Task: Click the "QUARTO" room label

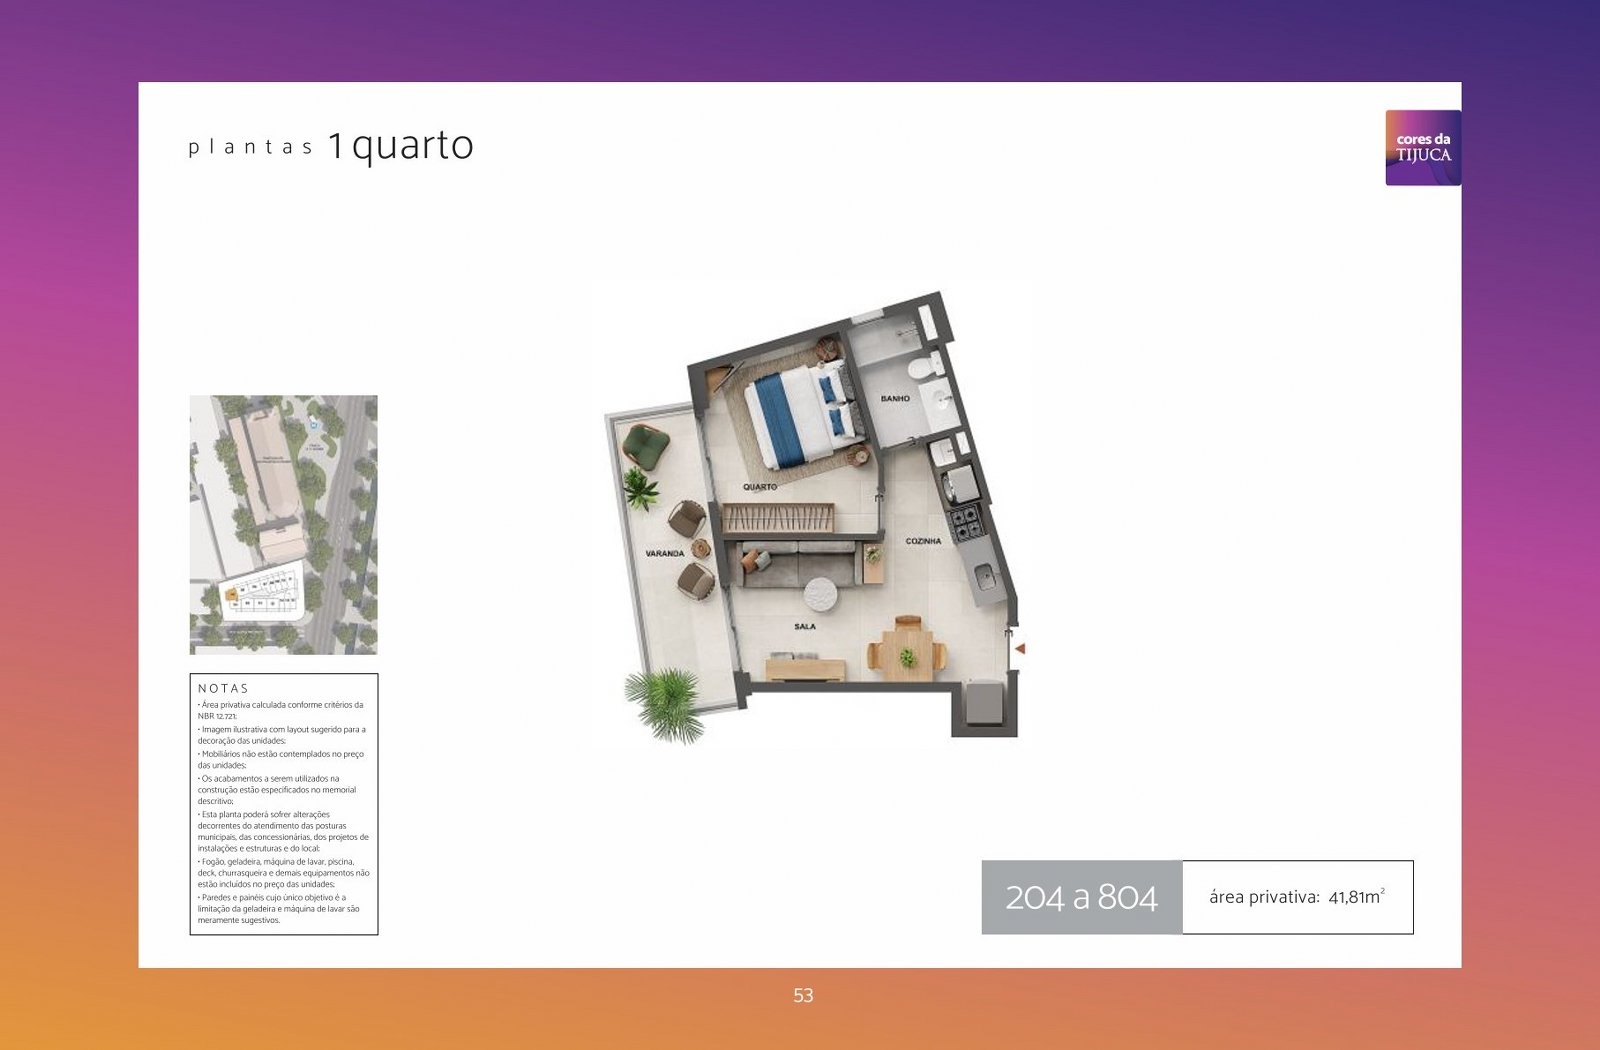Action: click(x=760, y=487)
